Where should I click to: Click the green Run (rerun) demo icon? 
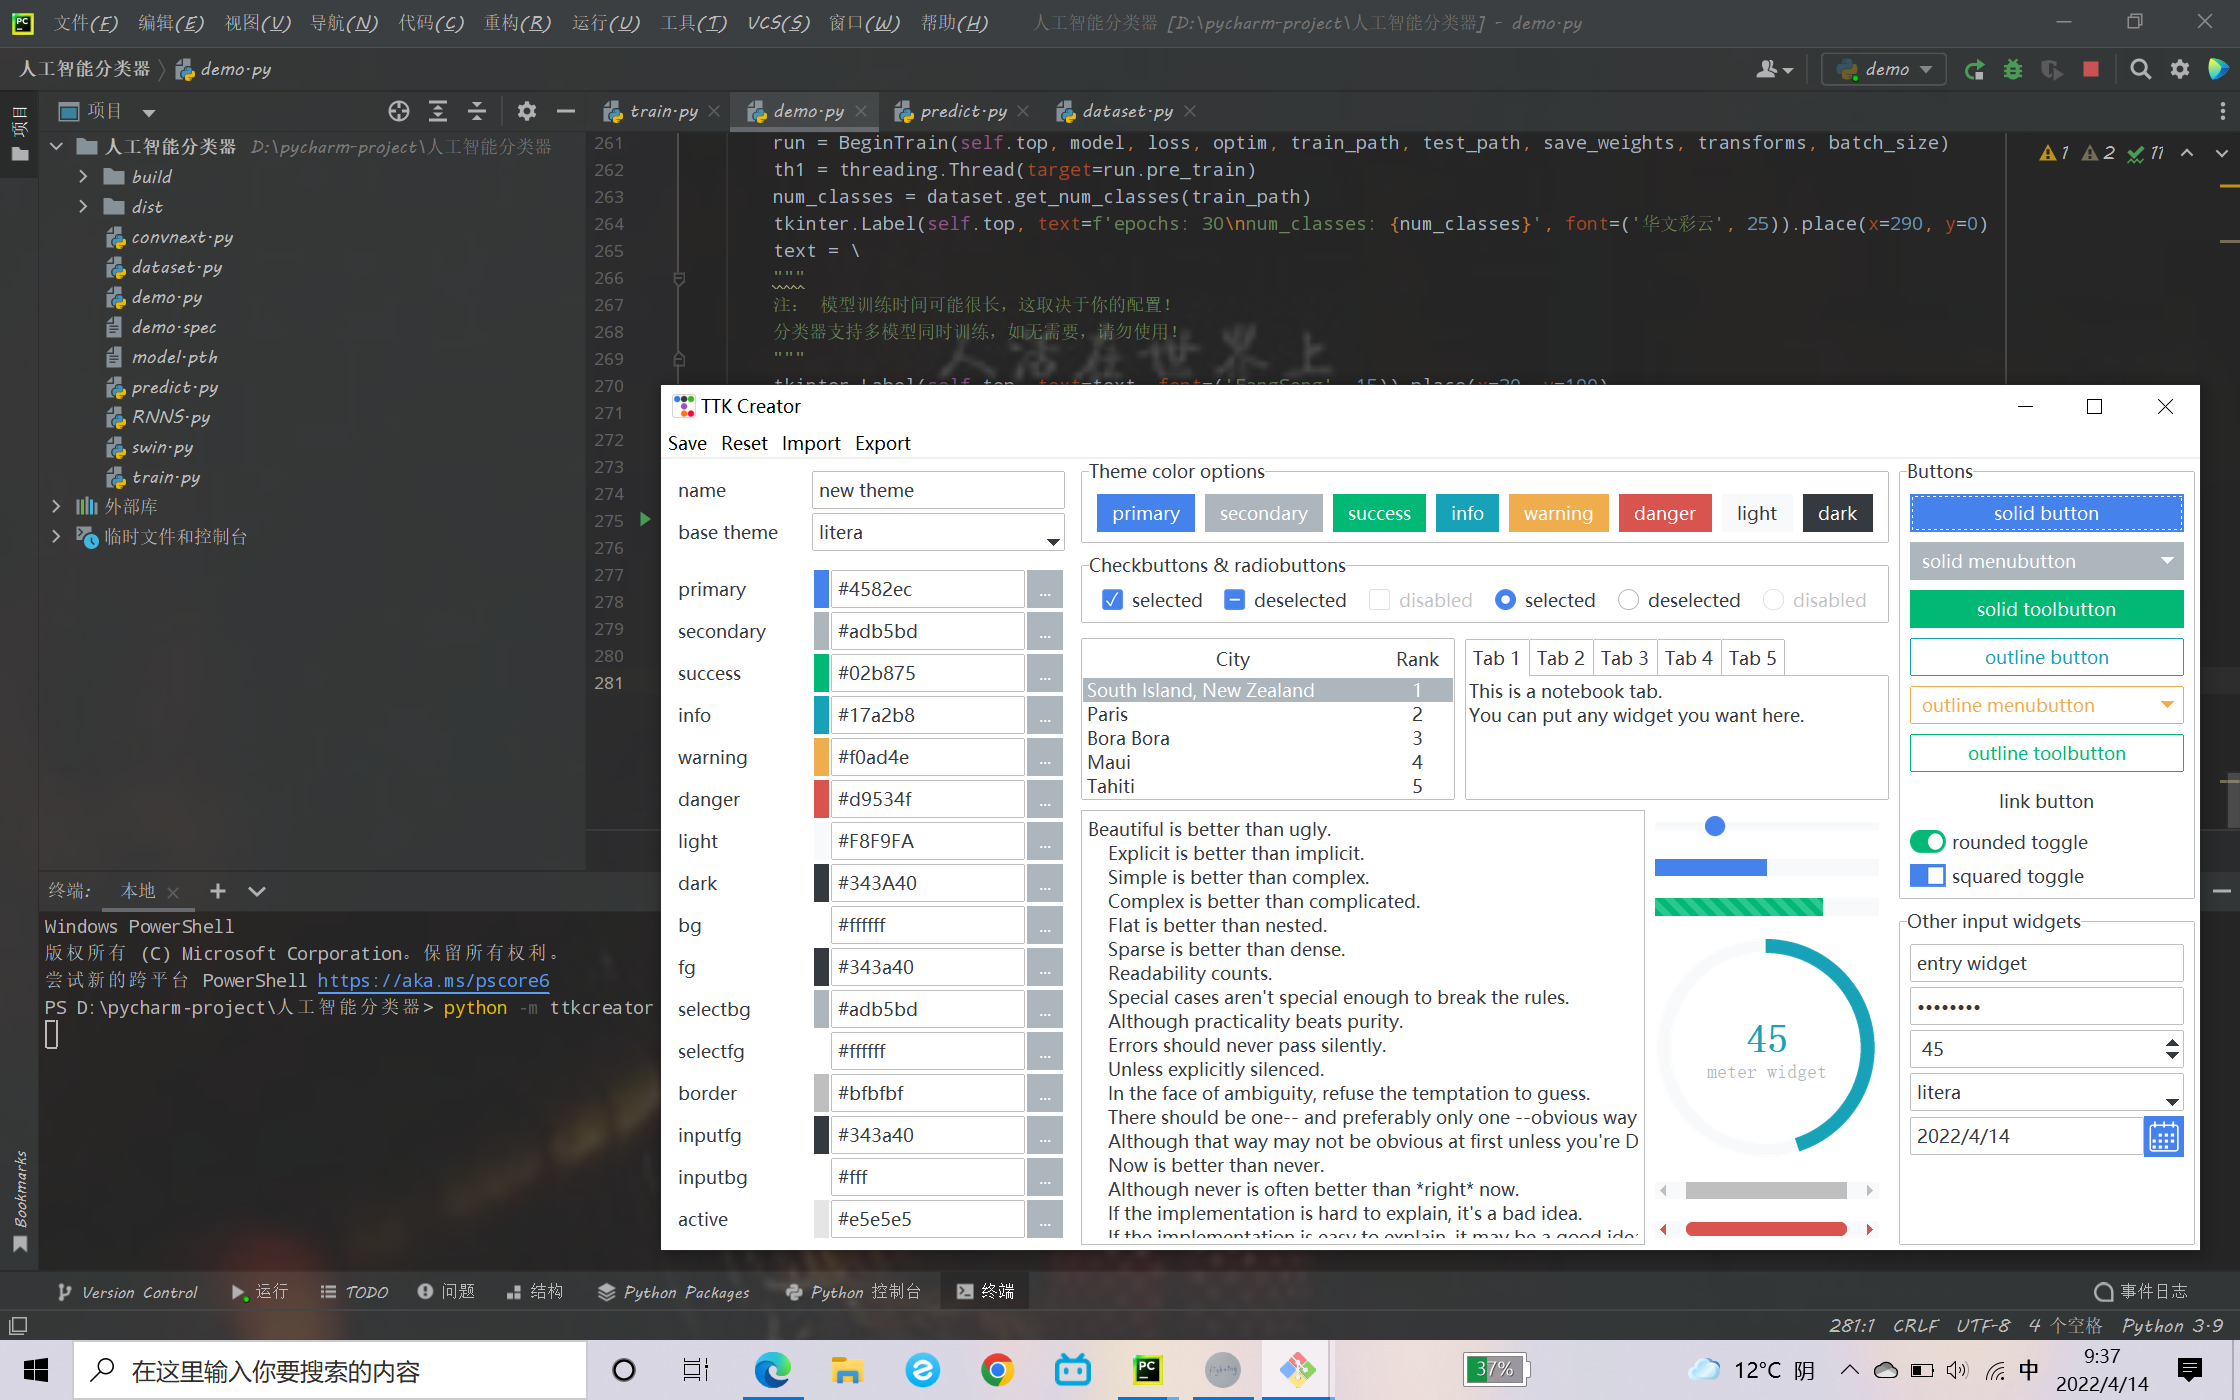click(x=1974, y=69)
